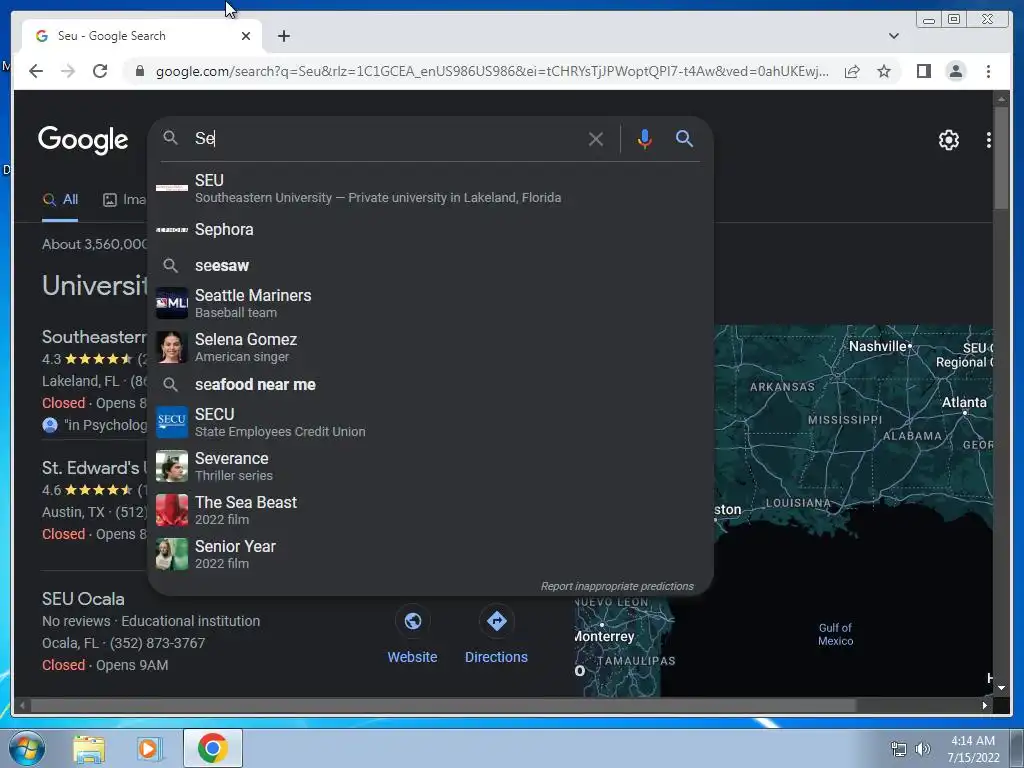Share this page from address bar
Screen dimensions: 1024x768
click(x=852, y=71)
